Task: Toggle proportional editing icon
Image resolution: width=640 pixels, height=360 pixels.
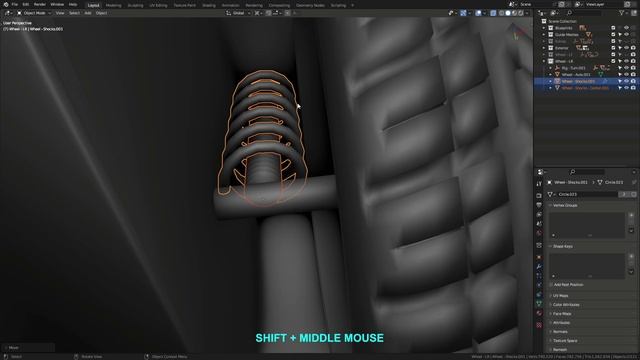Action: tap(288, 13)
